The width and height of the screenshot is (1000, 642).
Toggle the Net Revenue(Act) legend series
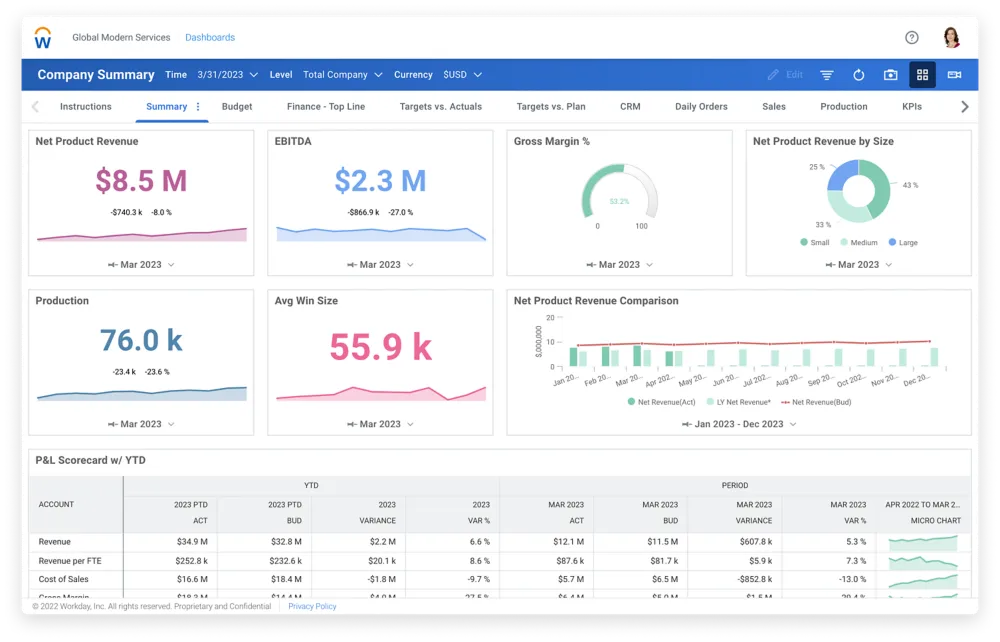point(661,401)
